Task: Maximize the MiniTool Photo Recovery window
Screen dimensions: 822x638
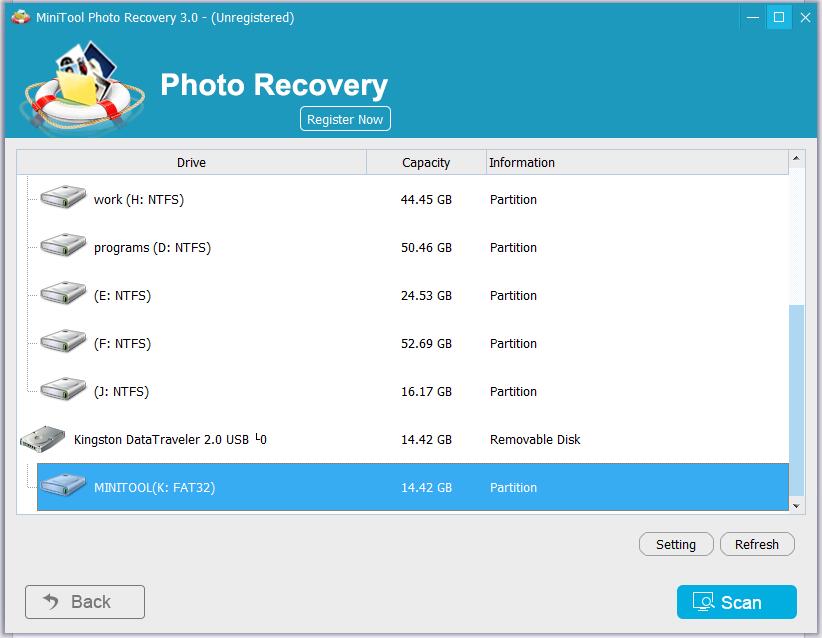Action: tap(779, 17)
